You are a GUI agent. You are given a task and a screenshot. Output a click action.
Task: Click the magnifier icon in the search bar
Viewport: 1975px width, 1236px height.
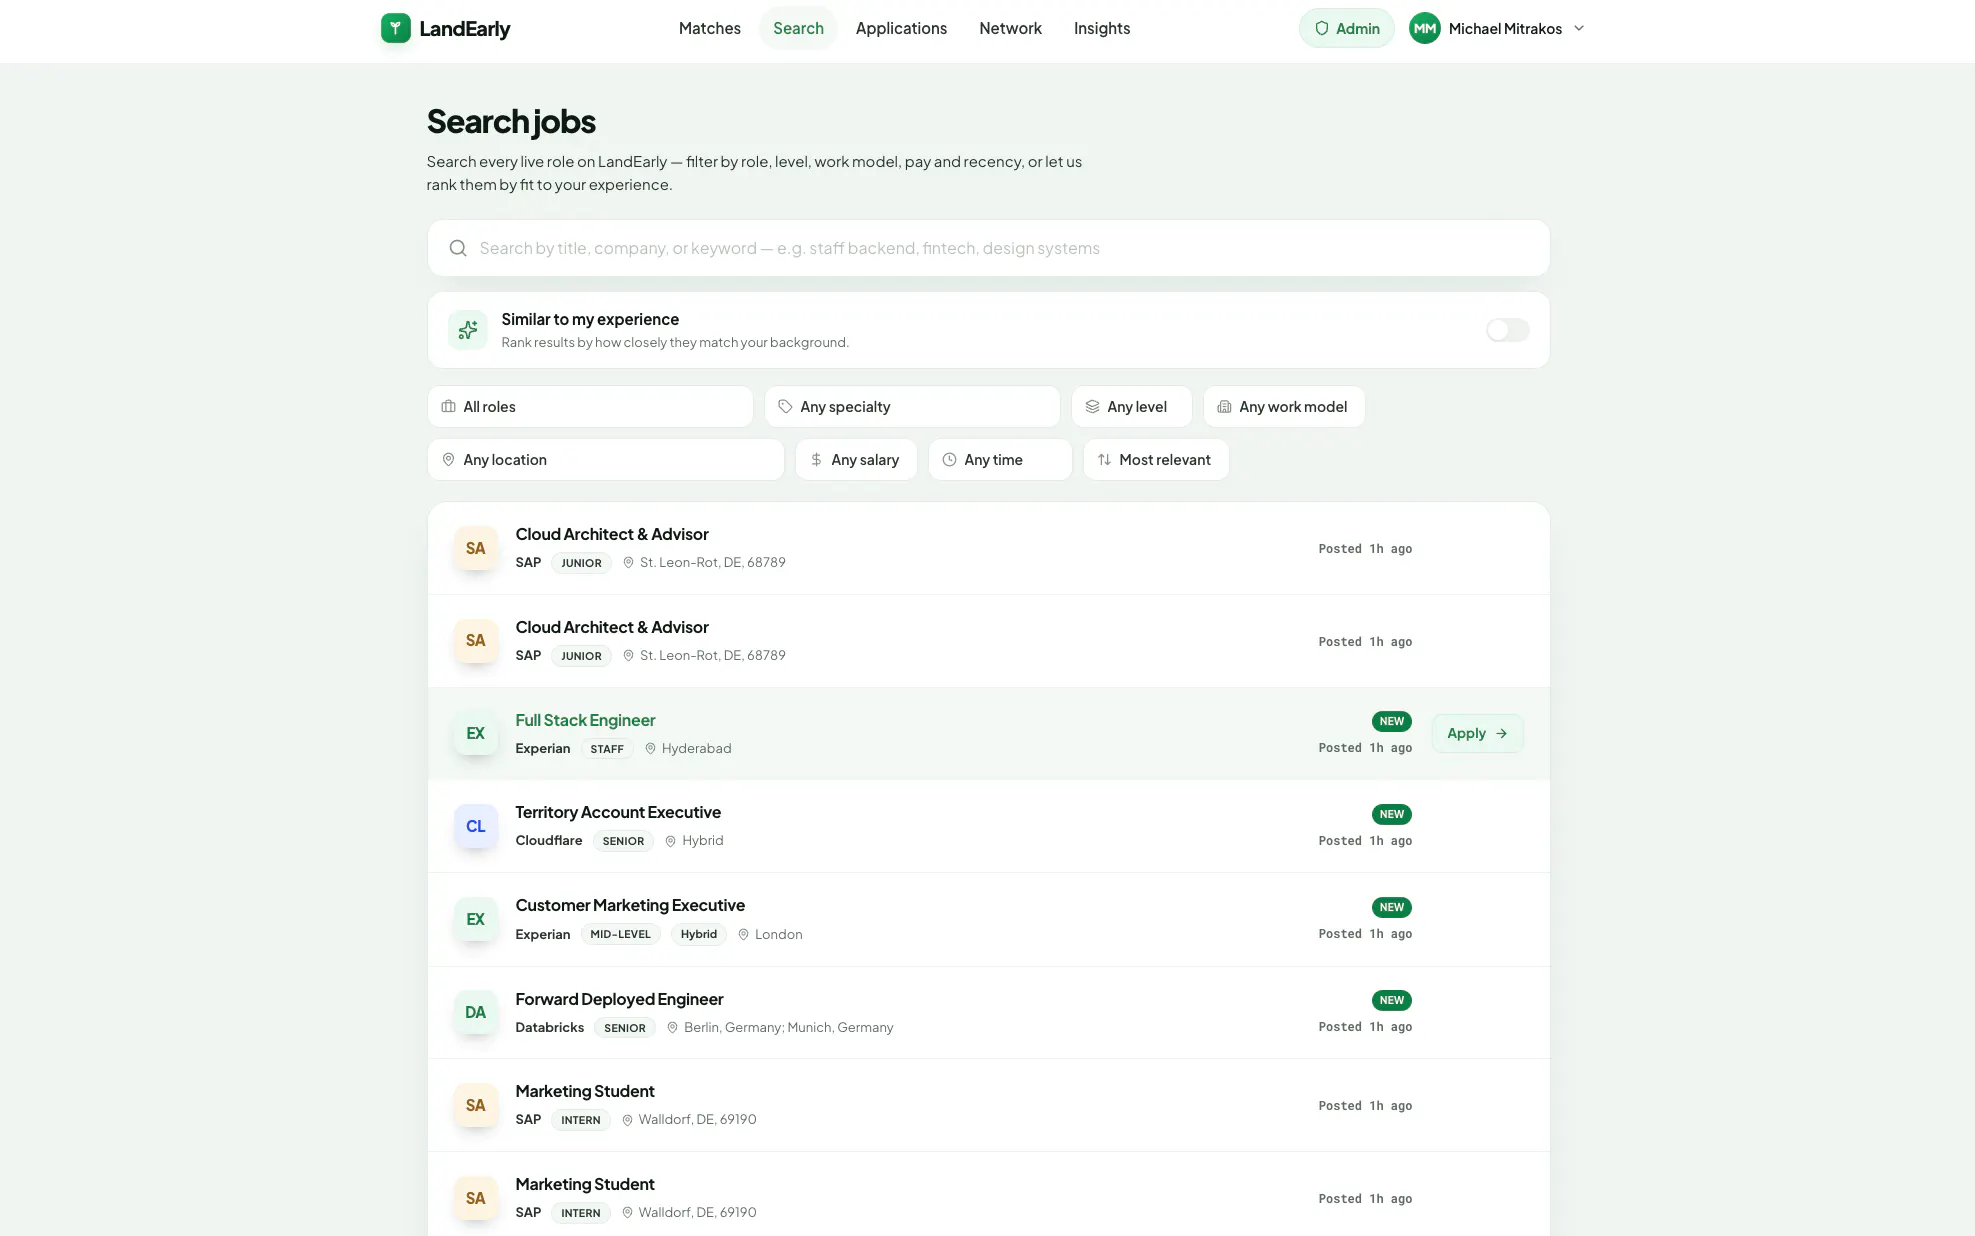(x=458, y=248)
